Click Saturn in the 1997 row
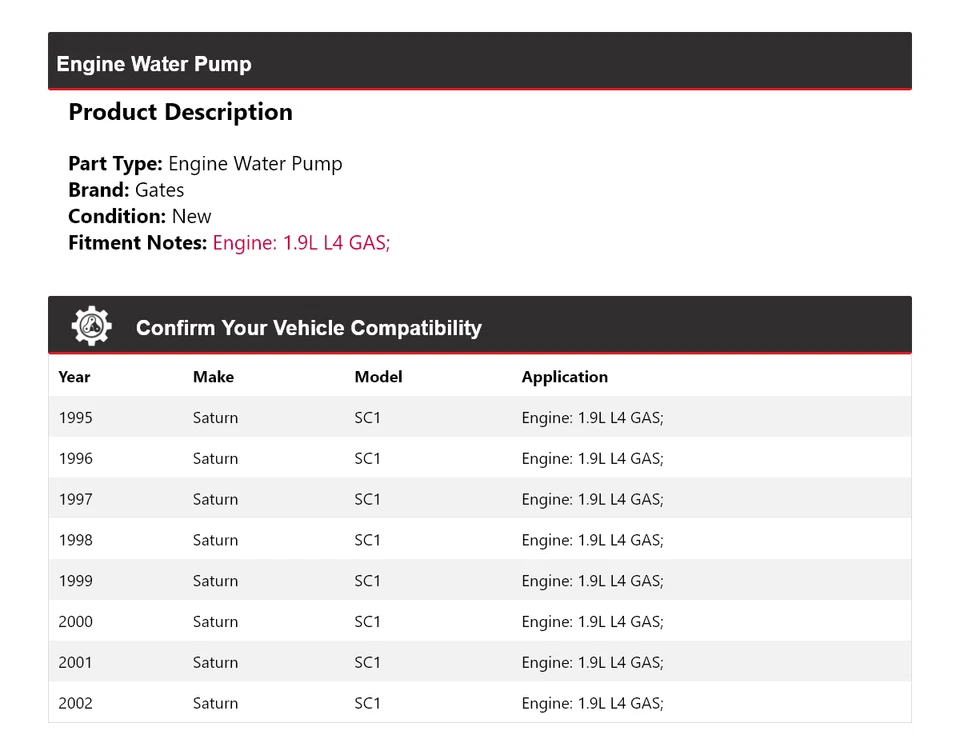 (x=215, y=500)
